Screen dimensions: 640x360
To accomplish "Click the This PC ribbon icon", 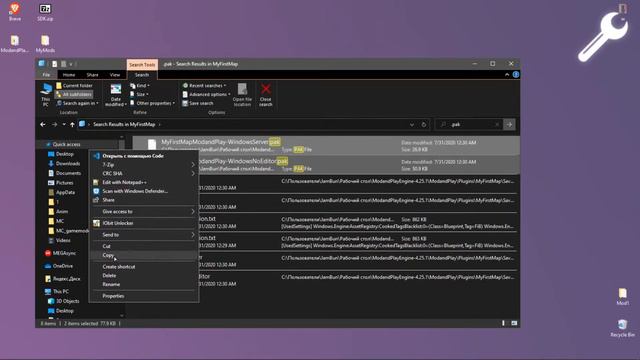I will (x=45, y=95).
